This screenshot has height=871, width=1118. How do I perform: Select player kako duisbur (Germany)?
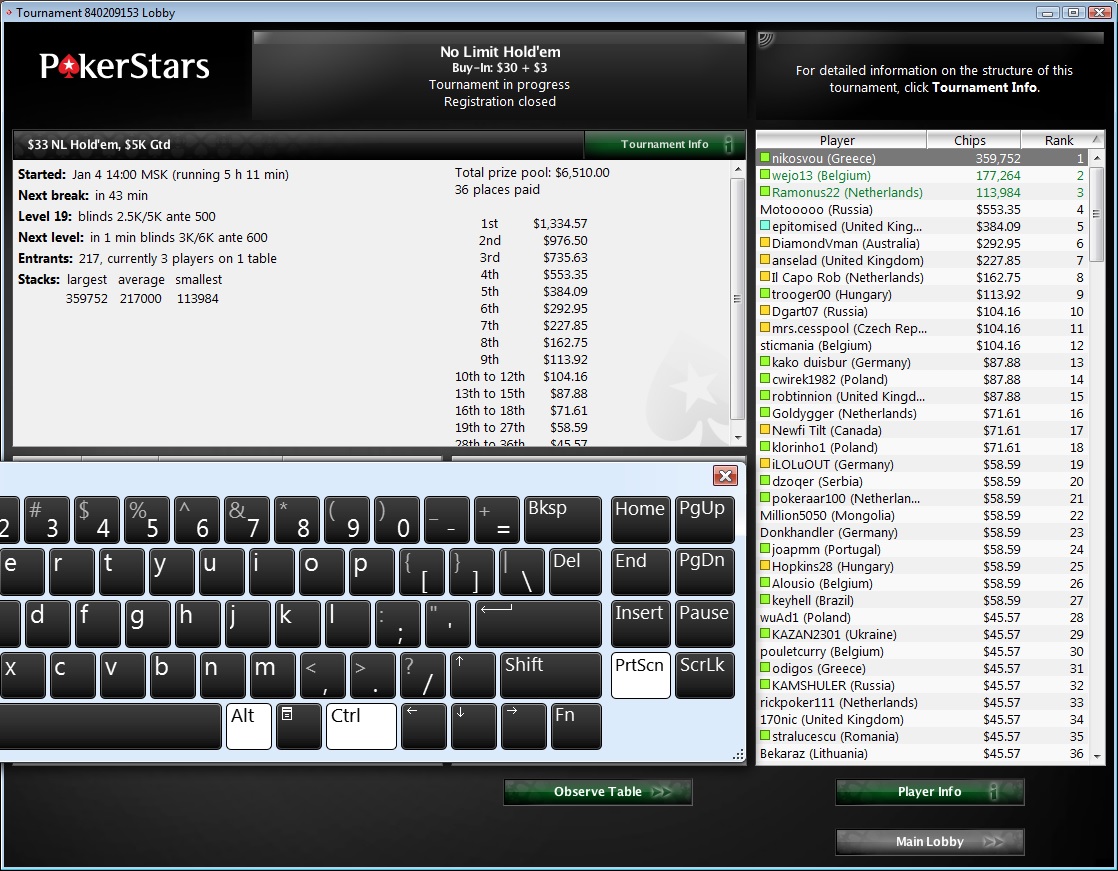point(923,362)
